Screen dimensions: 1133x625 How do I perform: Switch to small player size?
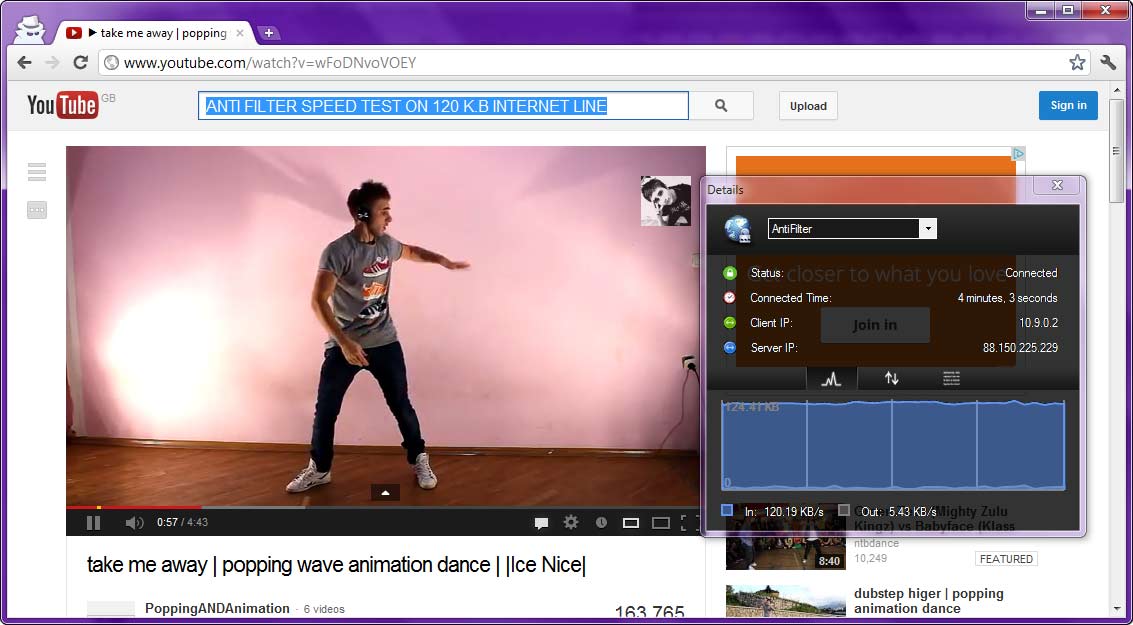631,522
